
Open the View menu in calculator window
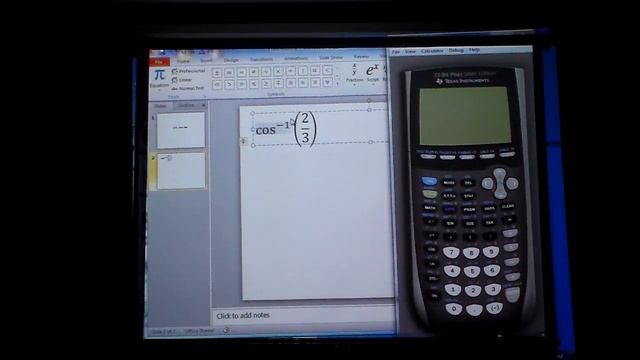[410, 51]
